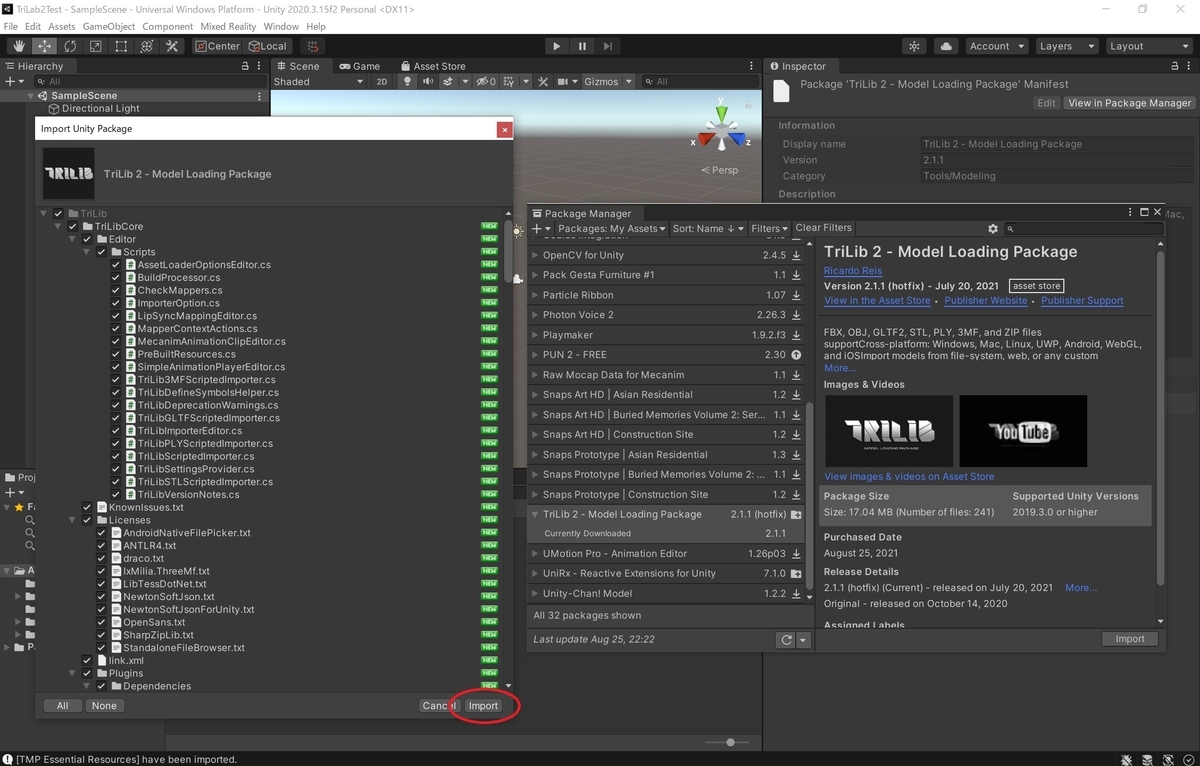Expand Photon Voice 2 package entry
Screen dimensions: 1200x766
(x=535, y=315)
